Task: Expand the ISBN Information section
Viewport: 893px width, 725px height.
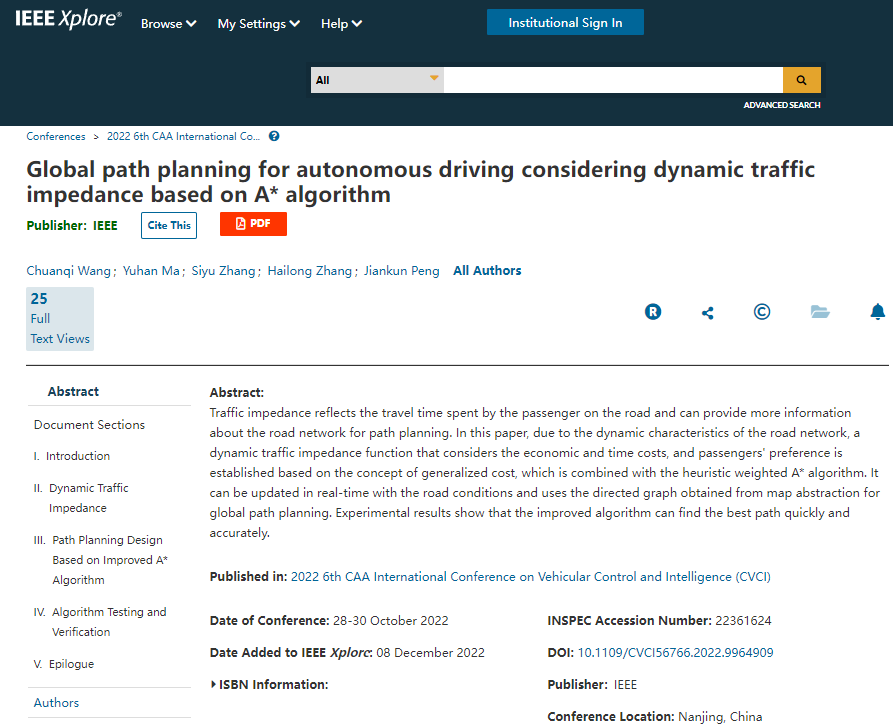Action: tap(270, 685)
